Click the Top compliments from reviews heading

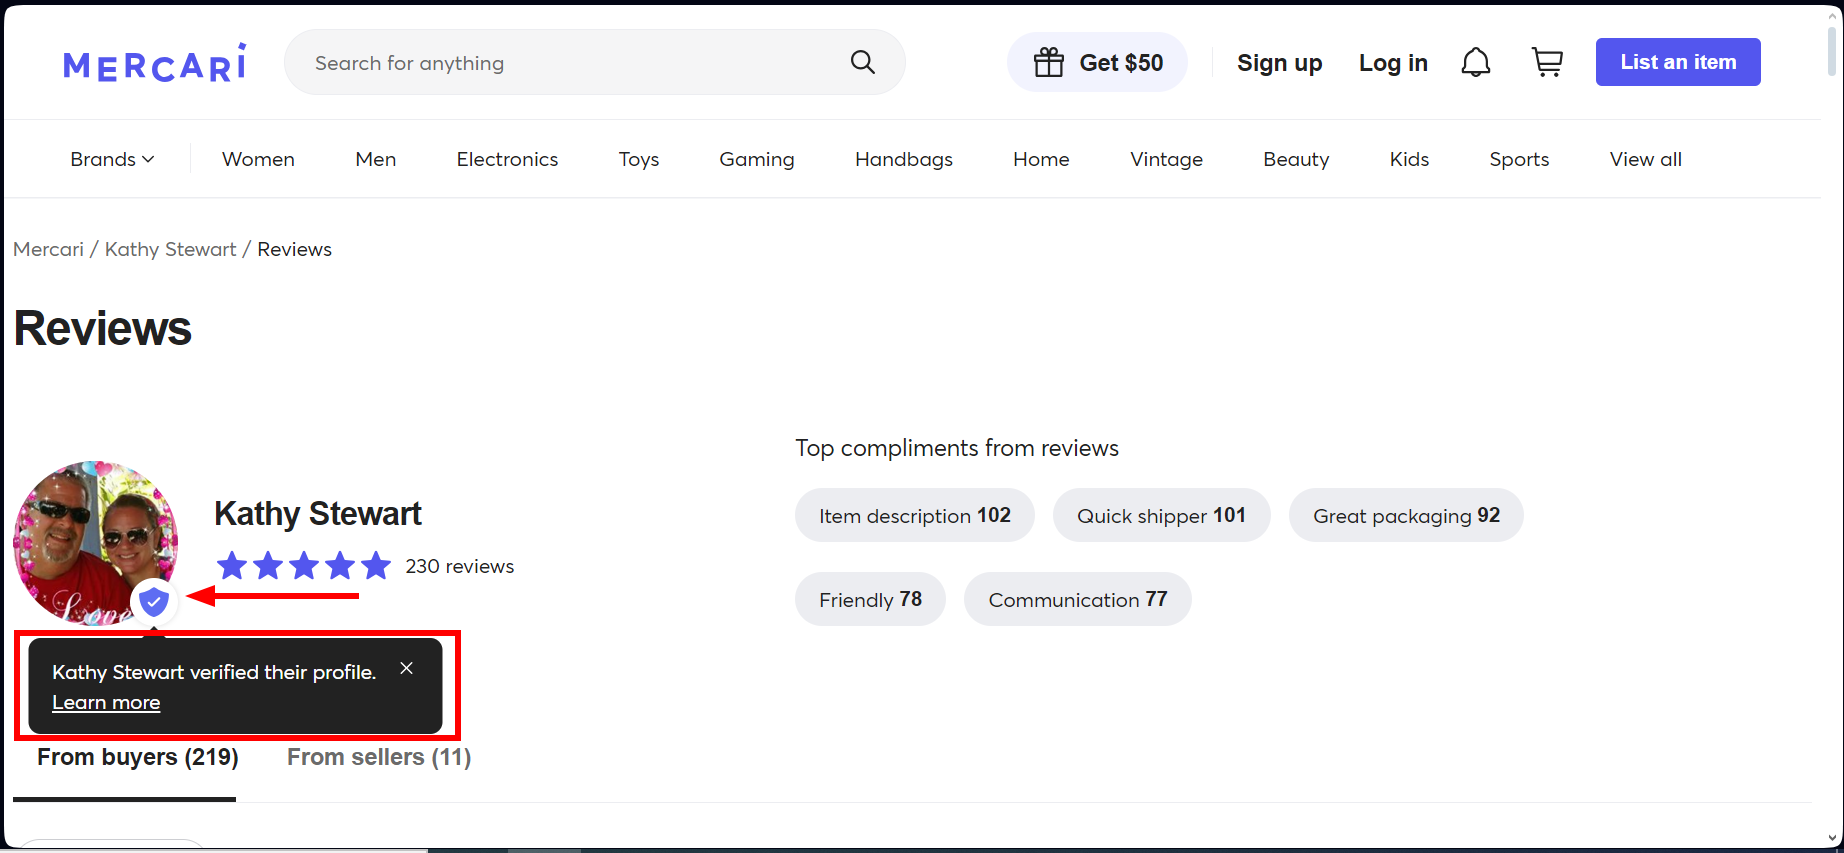(957, 448)
